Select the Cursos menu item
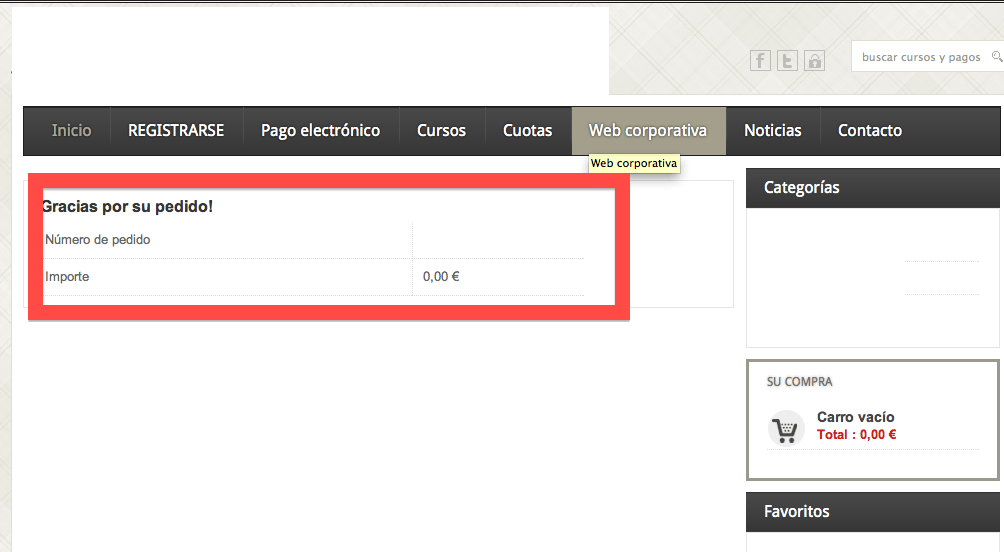Image resolution: width=1004 pixels, height=552 pixels. click(x=441, y=131)
